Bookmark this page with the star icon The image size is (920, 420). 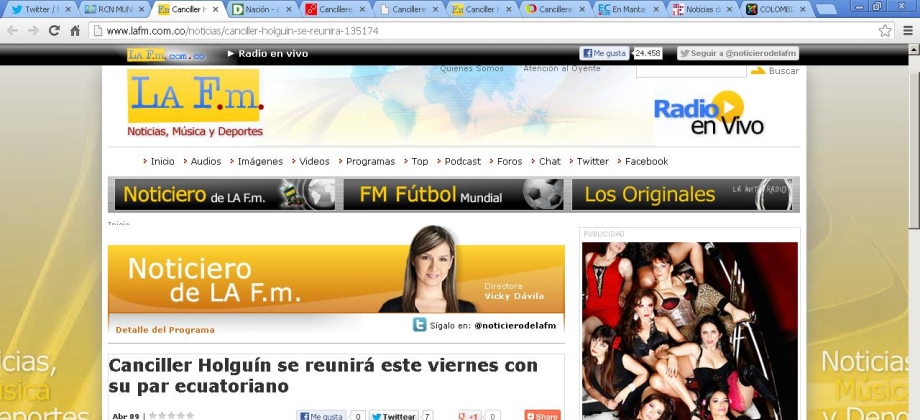tap(885, 31)
